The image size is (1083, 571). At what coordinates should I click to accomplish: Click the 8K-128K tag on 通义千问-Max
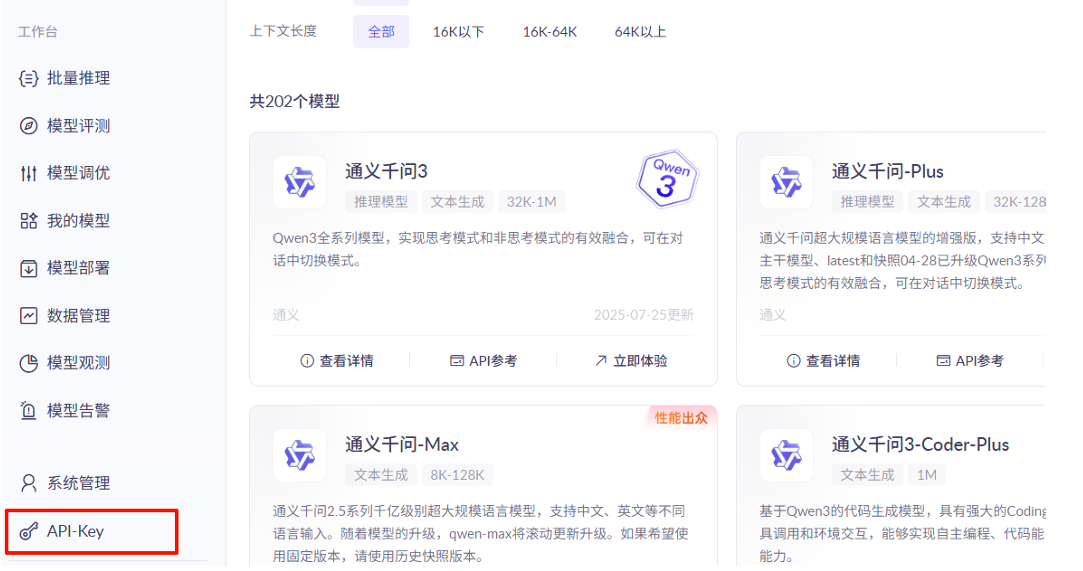(x=457, y=475)
